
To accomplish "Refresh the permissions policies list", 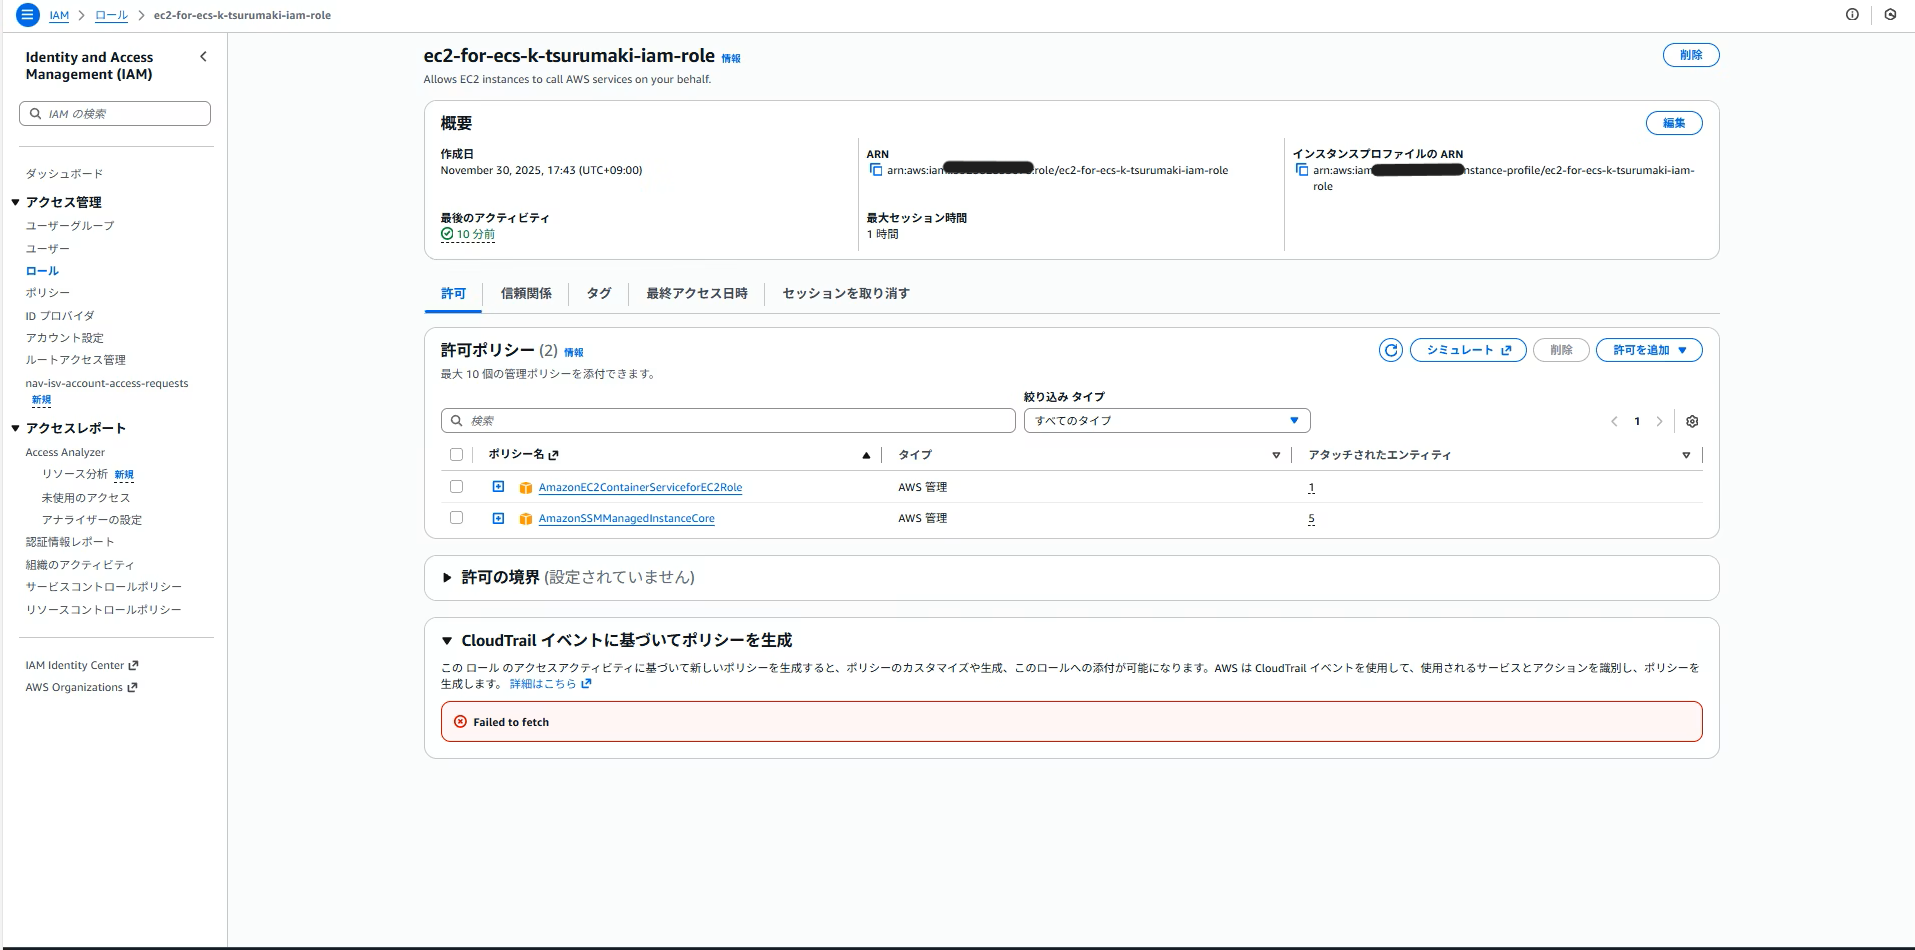I will 1390,350.
